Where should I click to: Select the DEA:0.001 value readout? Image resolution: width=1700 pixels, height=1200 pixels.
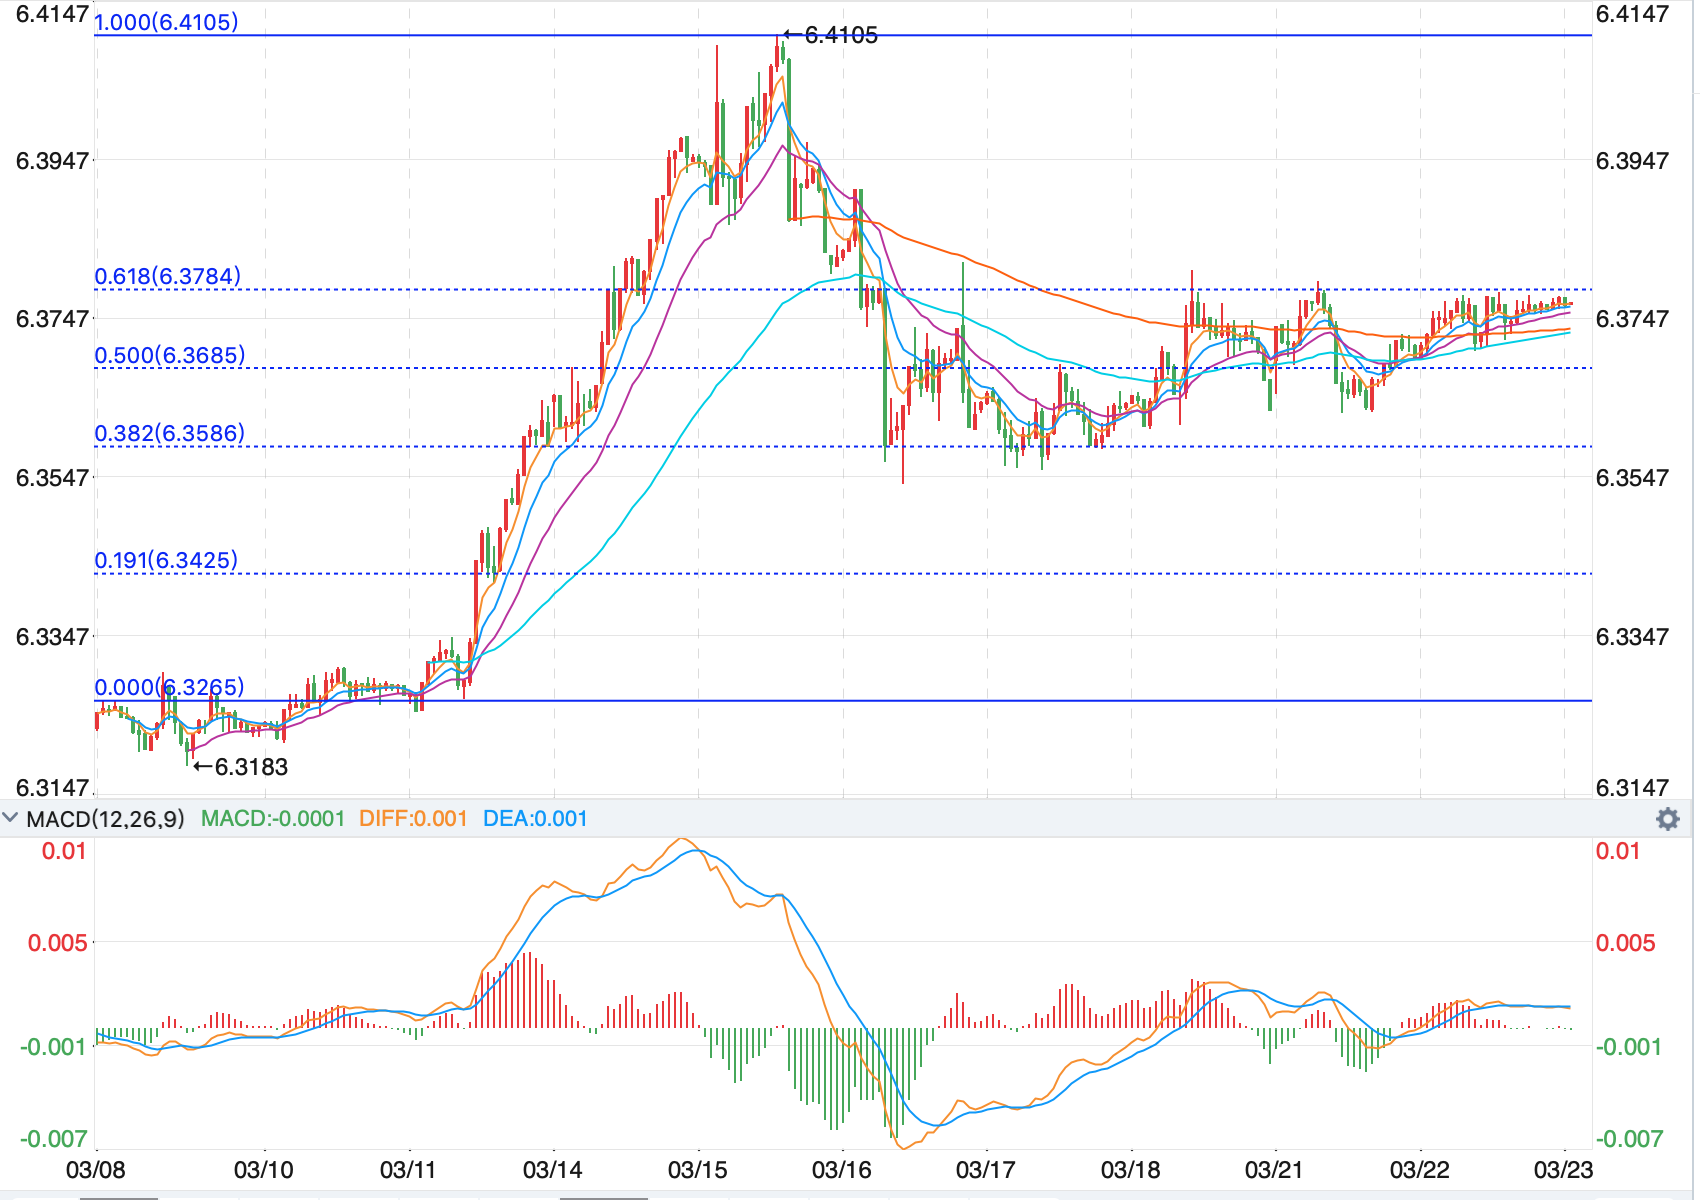tap(535, 819)
